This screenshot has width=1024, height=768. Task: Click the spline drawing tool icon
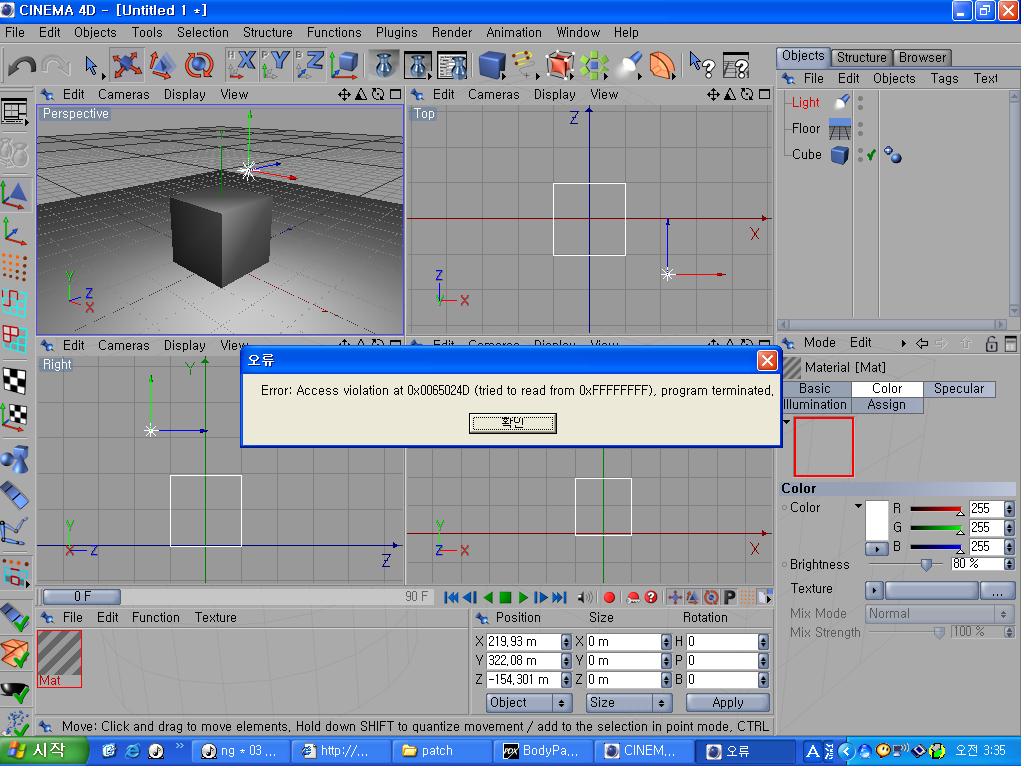(524, 65)
